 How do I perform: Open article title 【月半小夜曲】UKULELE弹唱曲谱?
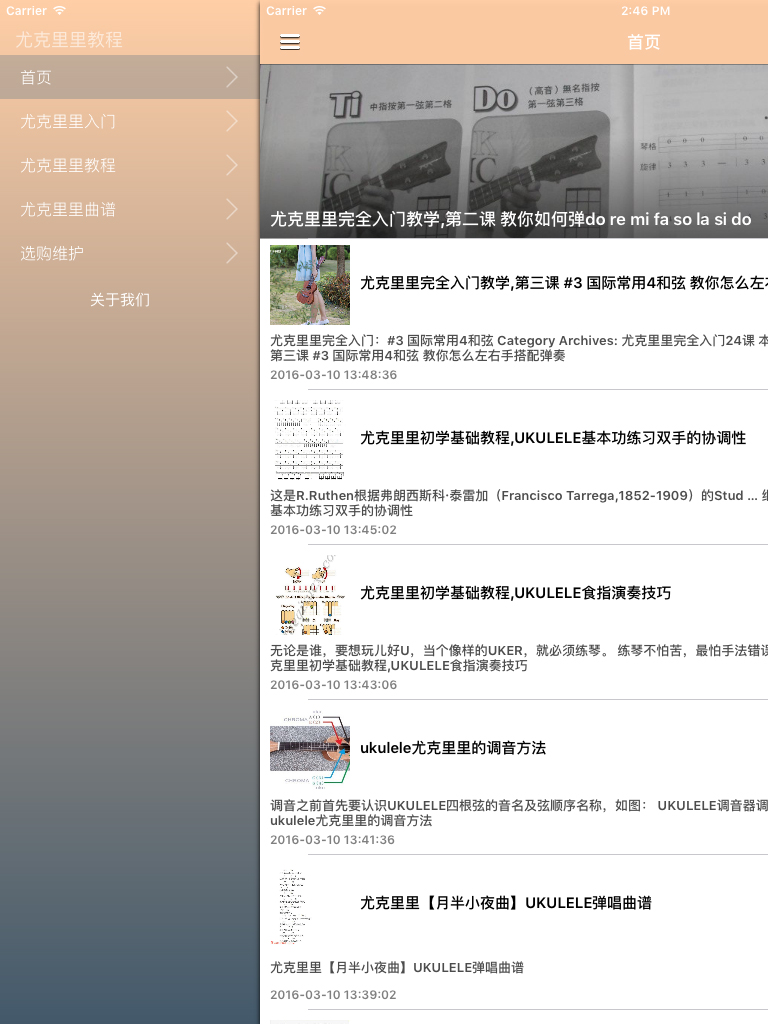506,903
